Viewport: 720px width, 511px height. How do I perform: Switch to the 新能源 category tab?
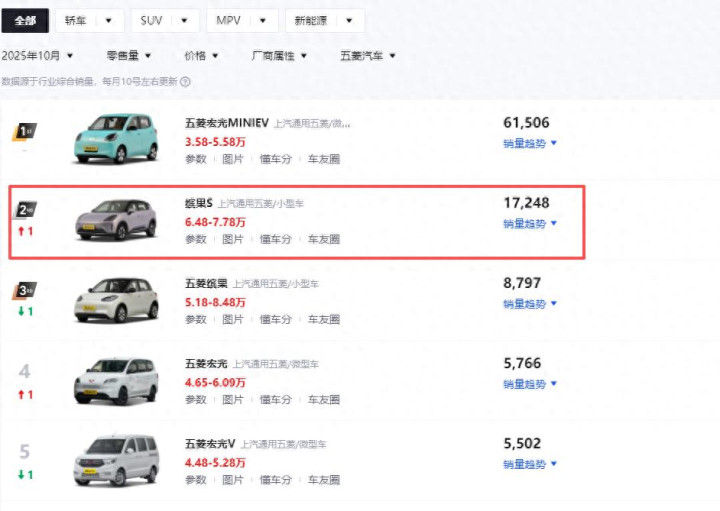coord(324,20)
